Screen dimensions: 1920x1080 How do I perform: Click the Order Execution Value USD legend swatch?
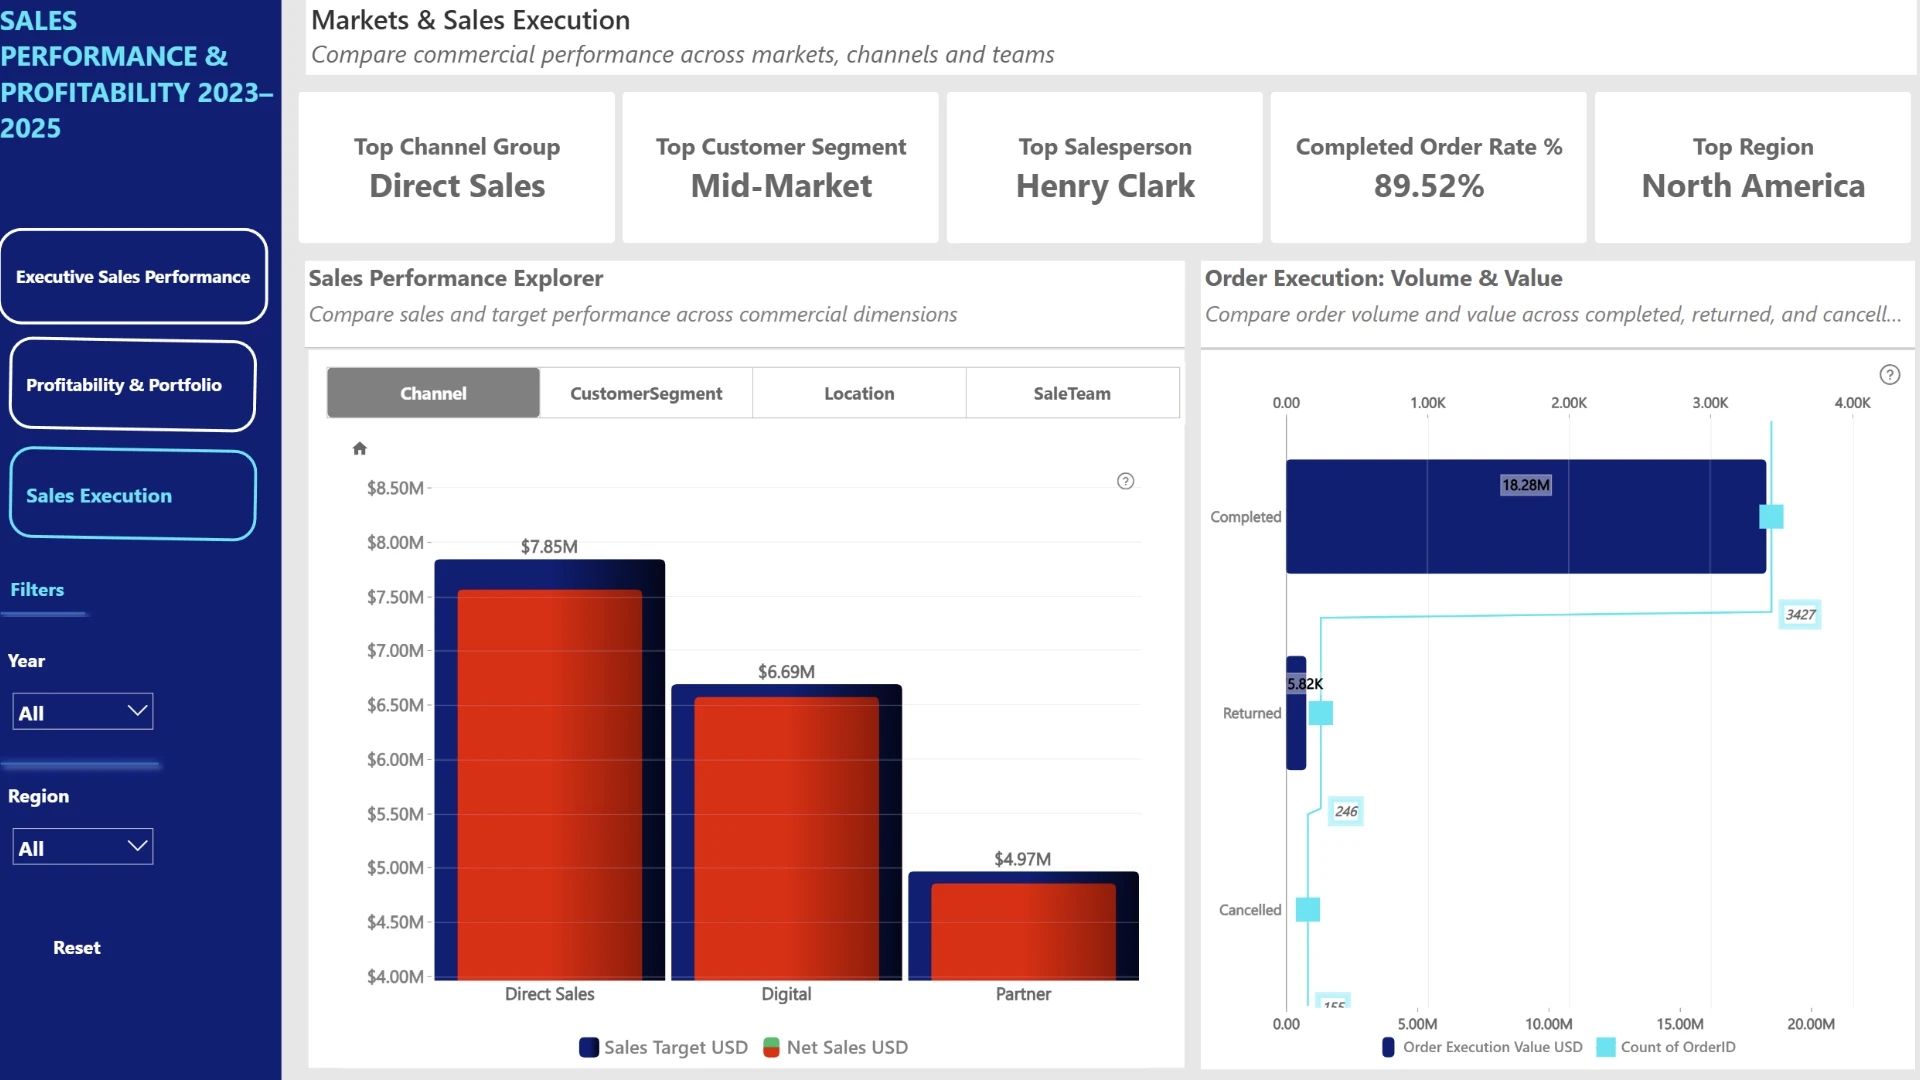(1388, 1047)
